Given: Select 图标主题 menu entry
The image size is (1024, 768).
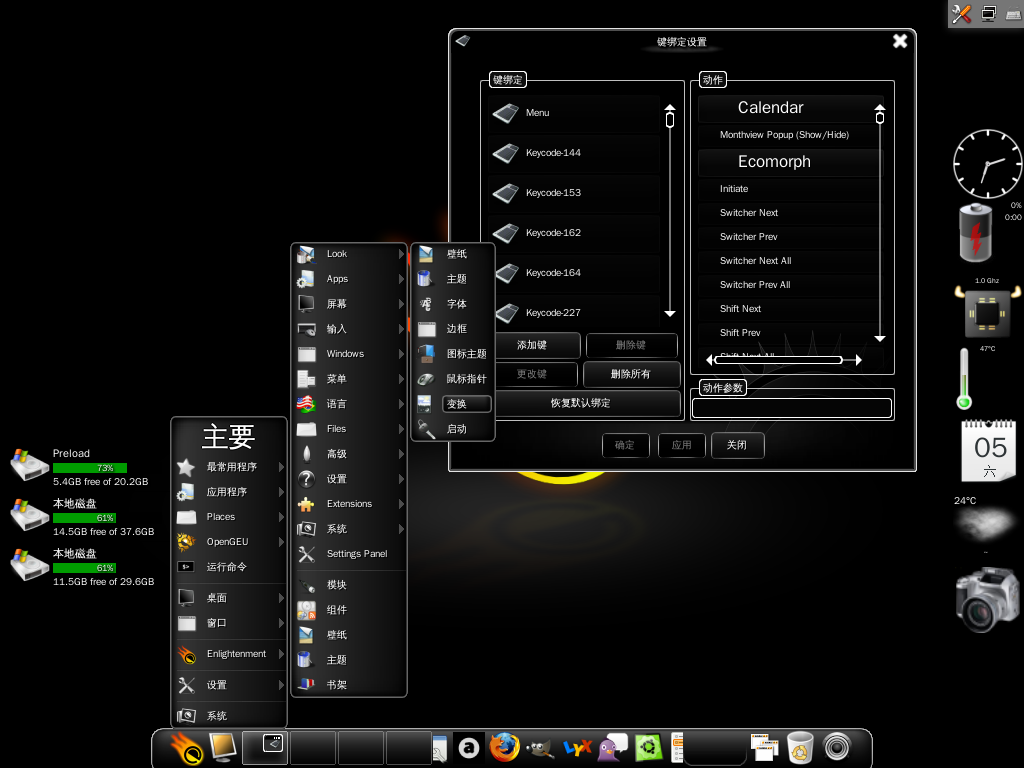Looking at the screenshot, I should point(453,354).
